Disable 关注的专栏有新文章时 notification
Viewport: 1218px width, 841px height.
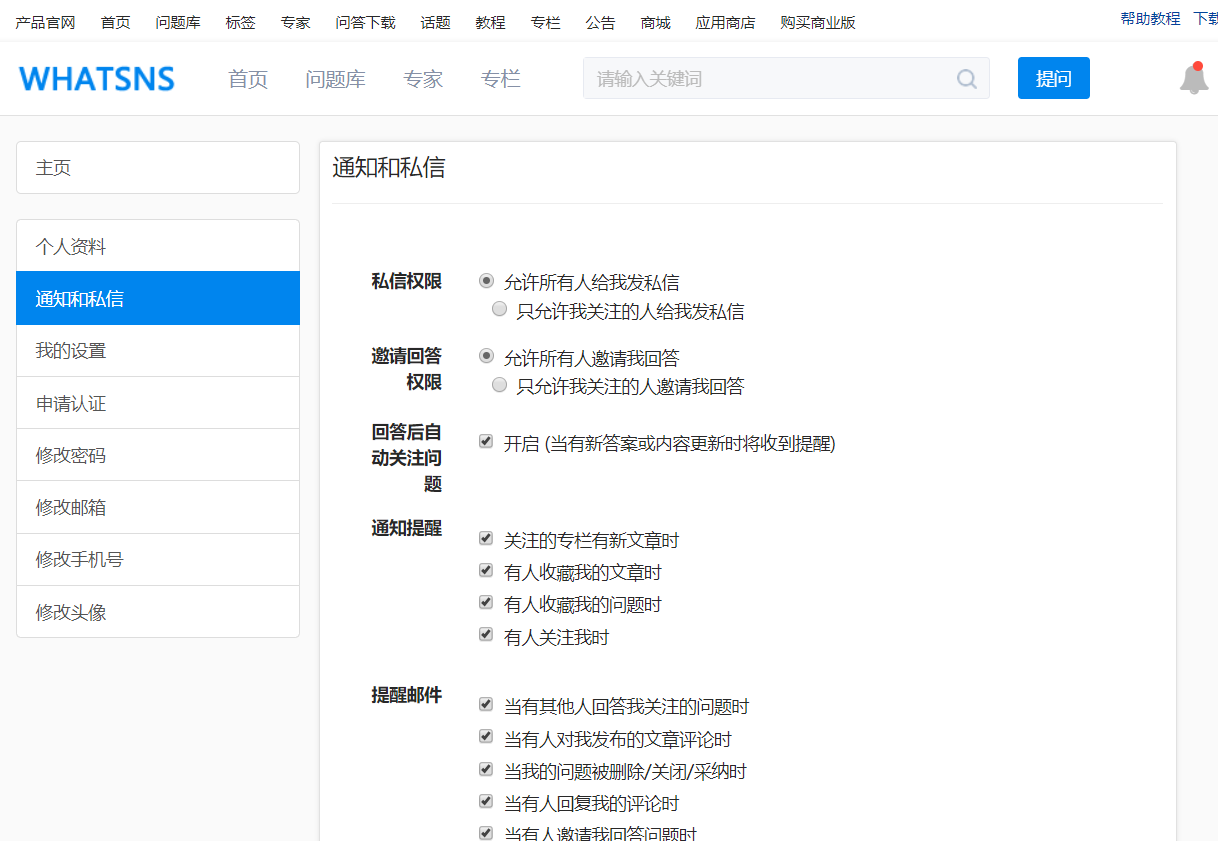(486, 538)
